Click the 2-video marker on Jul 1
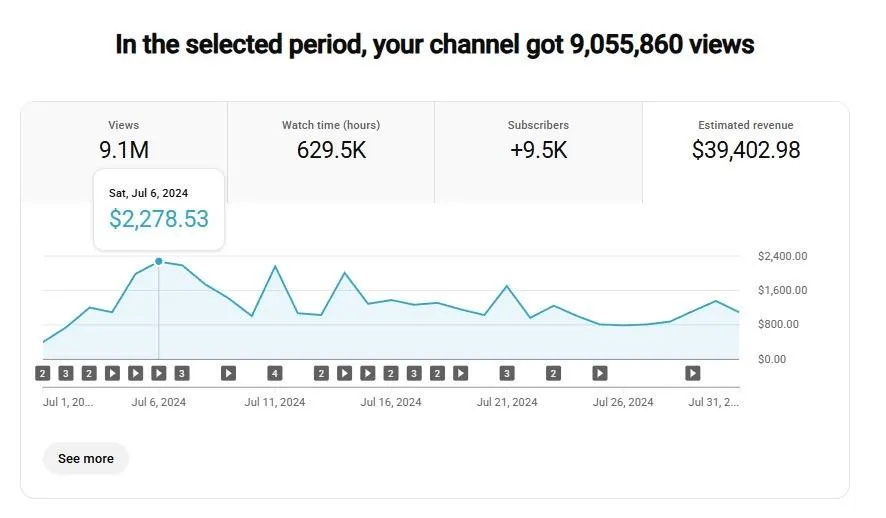886x518 pixels. click(x=42, y=373)
